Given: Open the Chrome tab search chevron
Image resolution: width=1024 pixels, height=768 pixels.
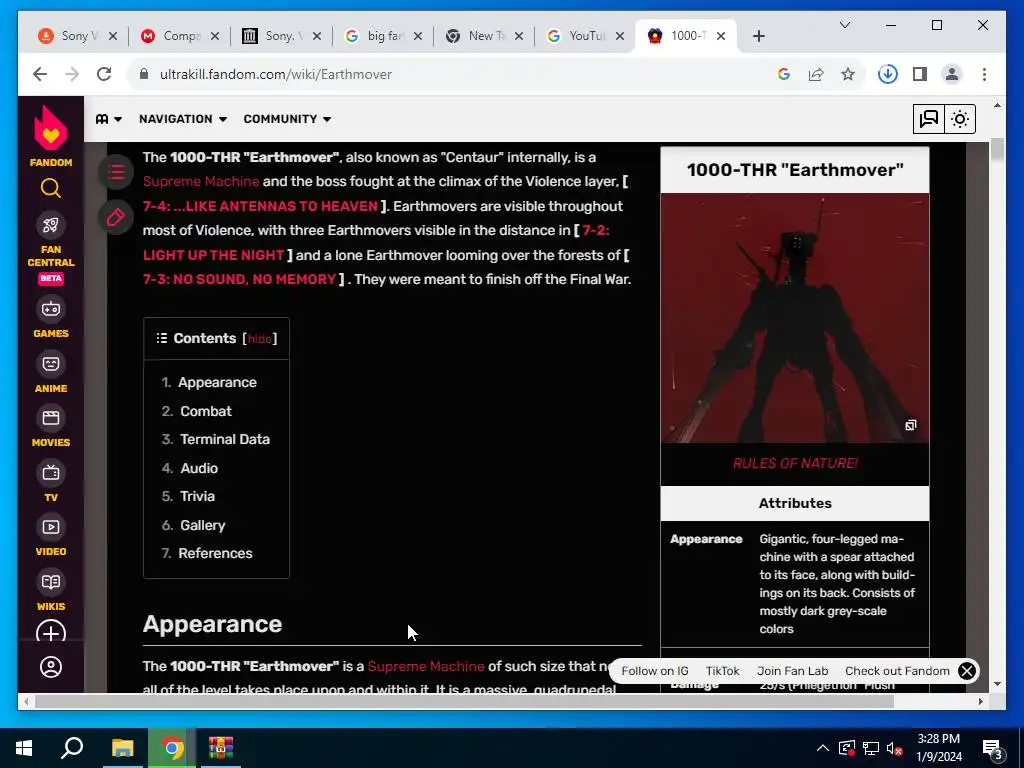Looking at the screenshot, I should tap(844, 25).
